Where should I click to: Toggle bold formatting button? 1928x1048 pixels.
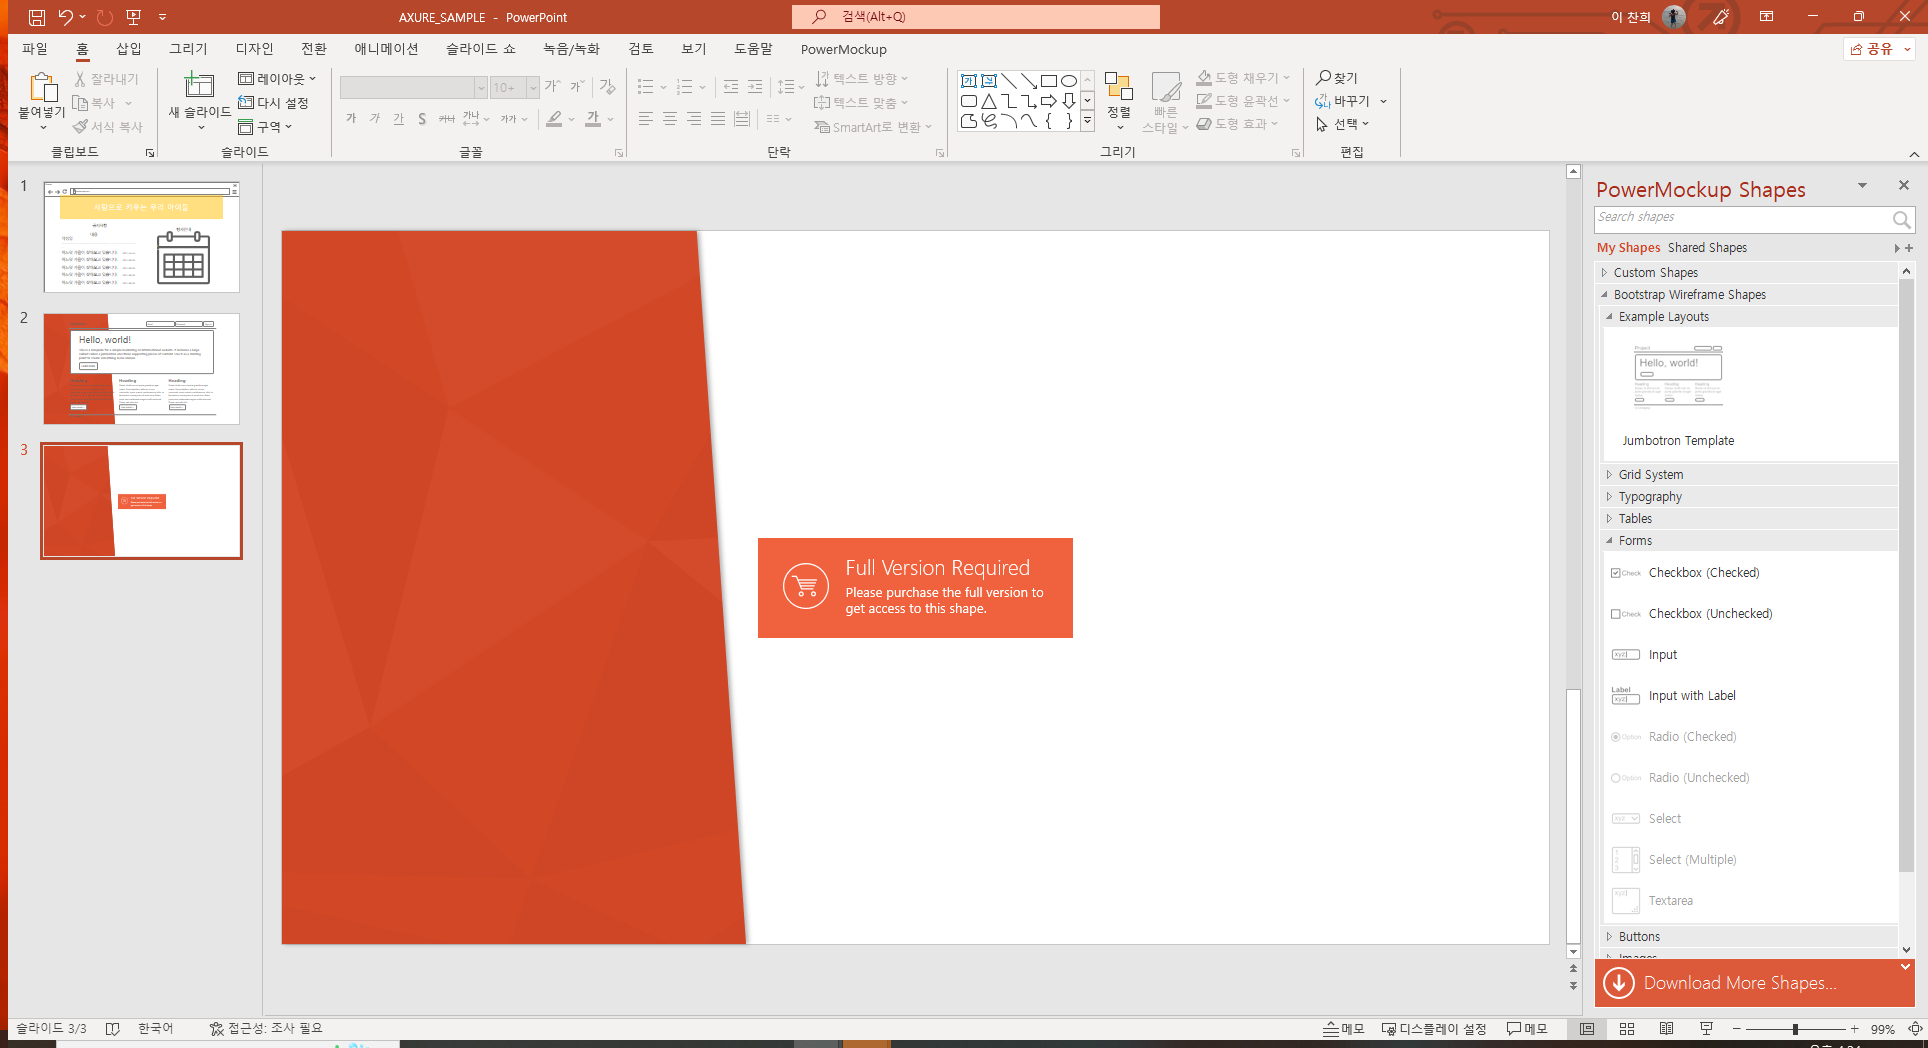point(351,119)
